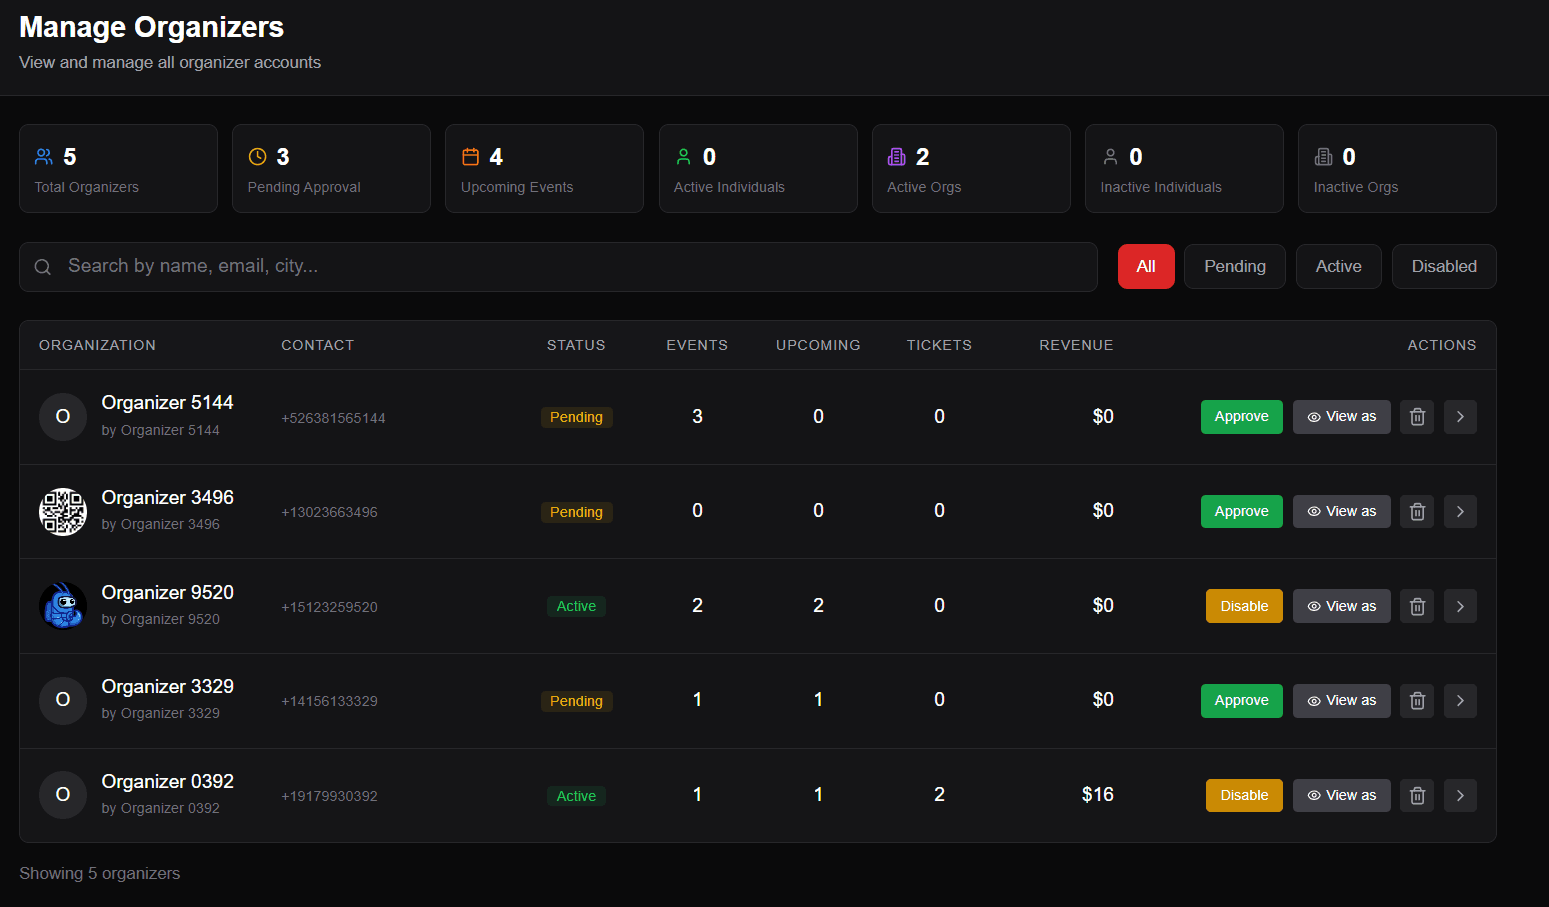Switch to the Active filter tab
Screen dimensions: 1549x907
(x=1338, y=266)
